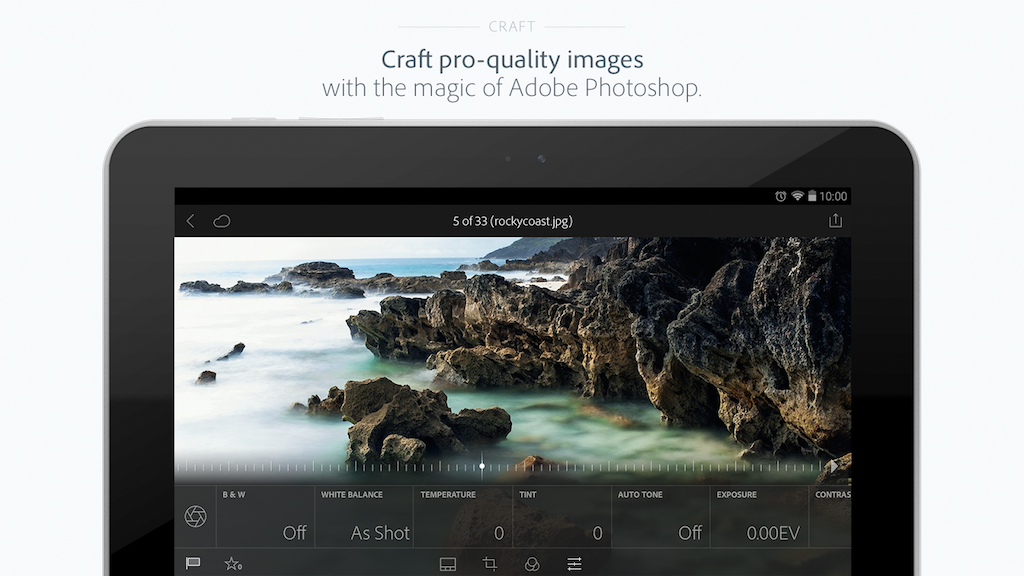Screen dimensions: 1024x576
Task: Click the white slider handle on the scale
Action: click(x=482, y=466)
